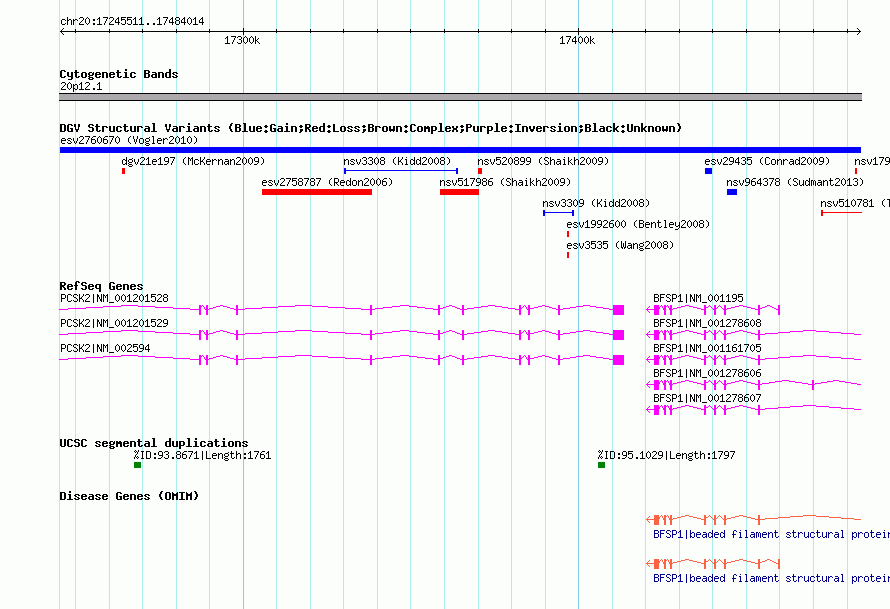Viewport: 890px width, 609px height.
Task: Open the nsv517986 (Shaikh2009) label
Action: [505, 182]
